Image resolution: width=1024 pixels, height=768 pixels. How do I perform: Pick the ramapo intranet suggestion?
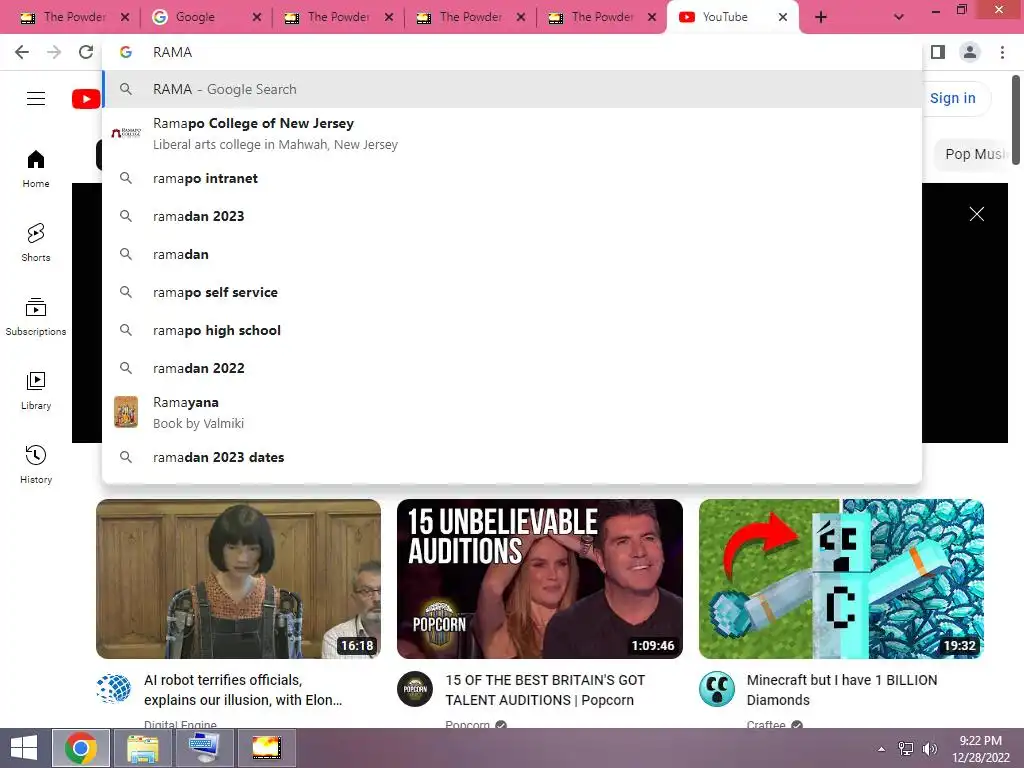pyautogui.click(x=513, y=178)
